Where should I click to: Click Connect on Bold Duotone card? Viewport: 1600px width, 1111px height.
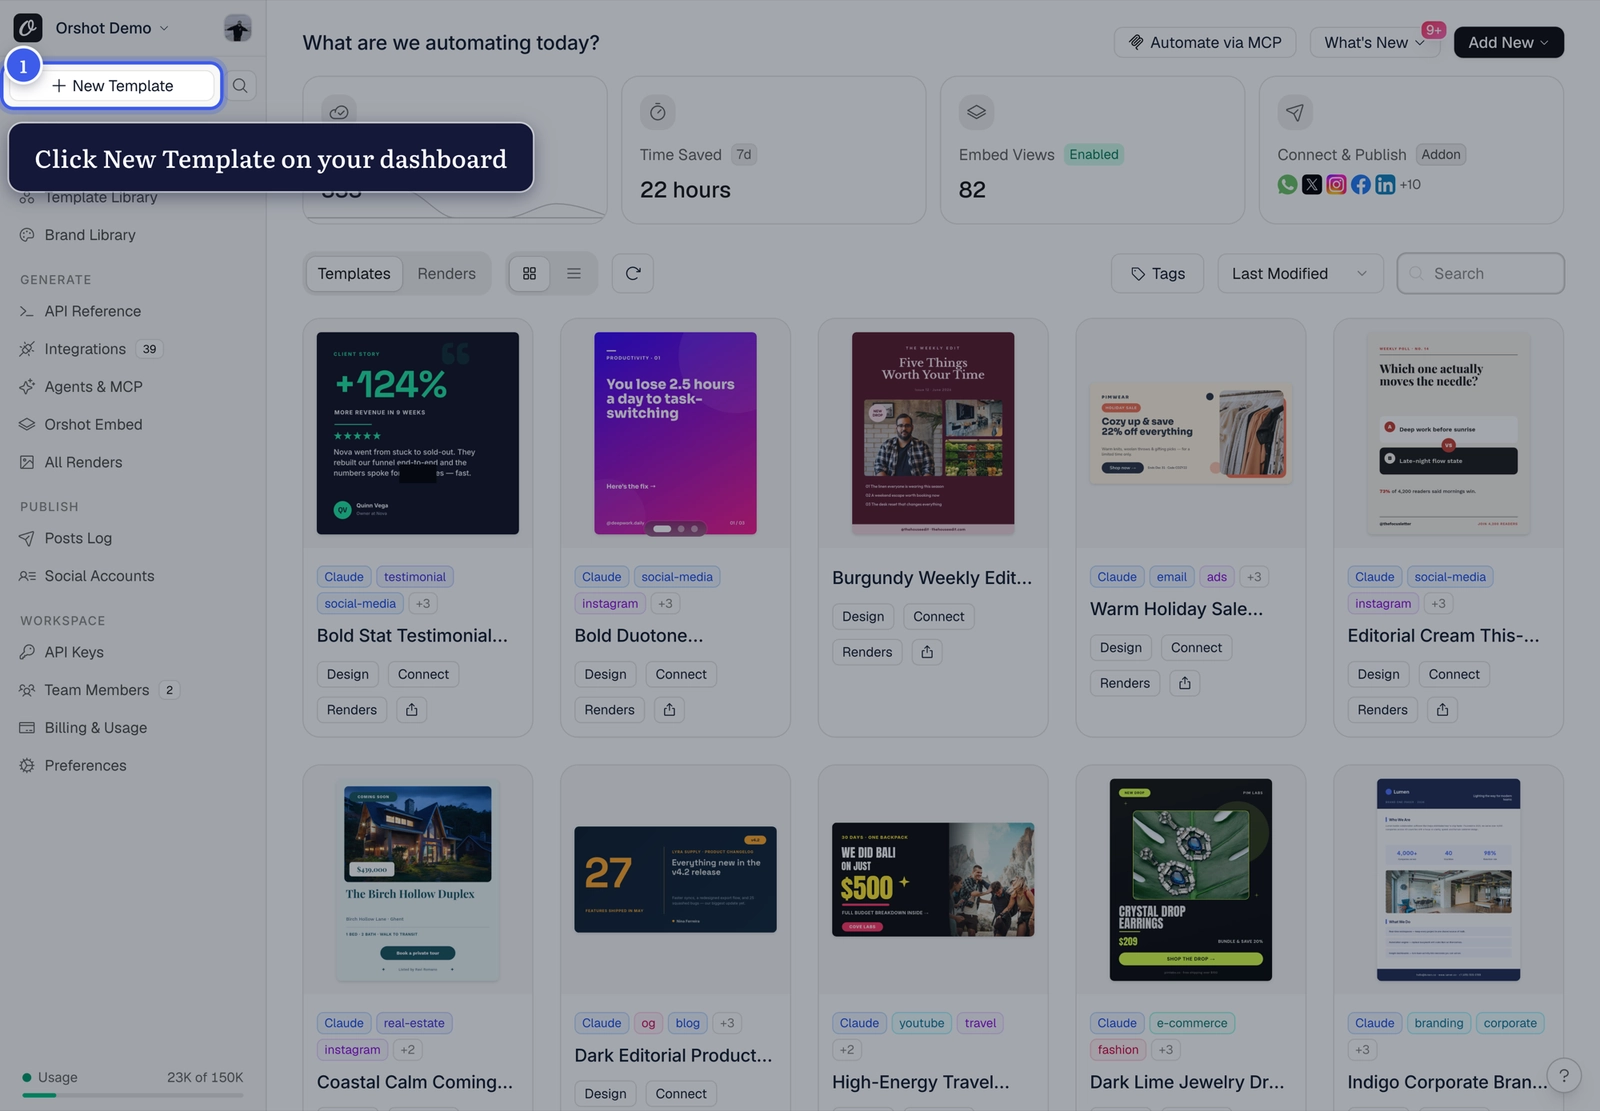tap(681, 675)
